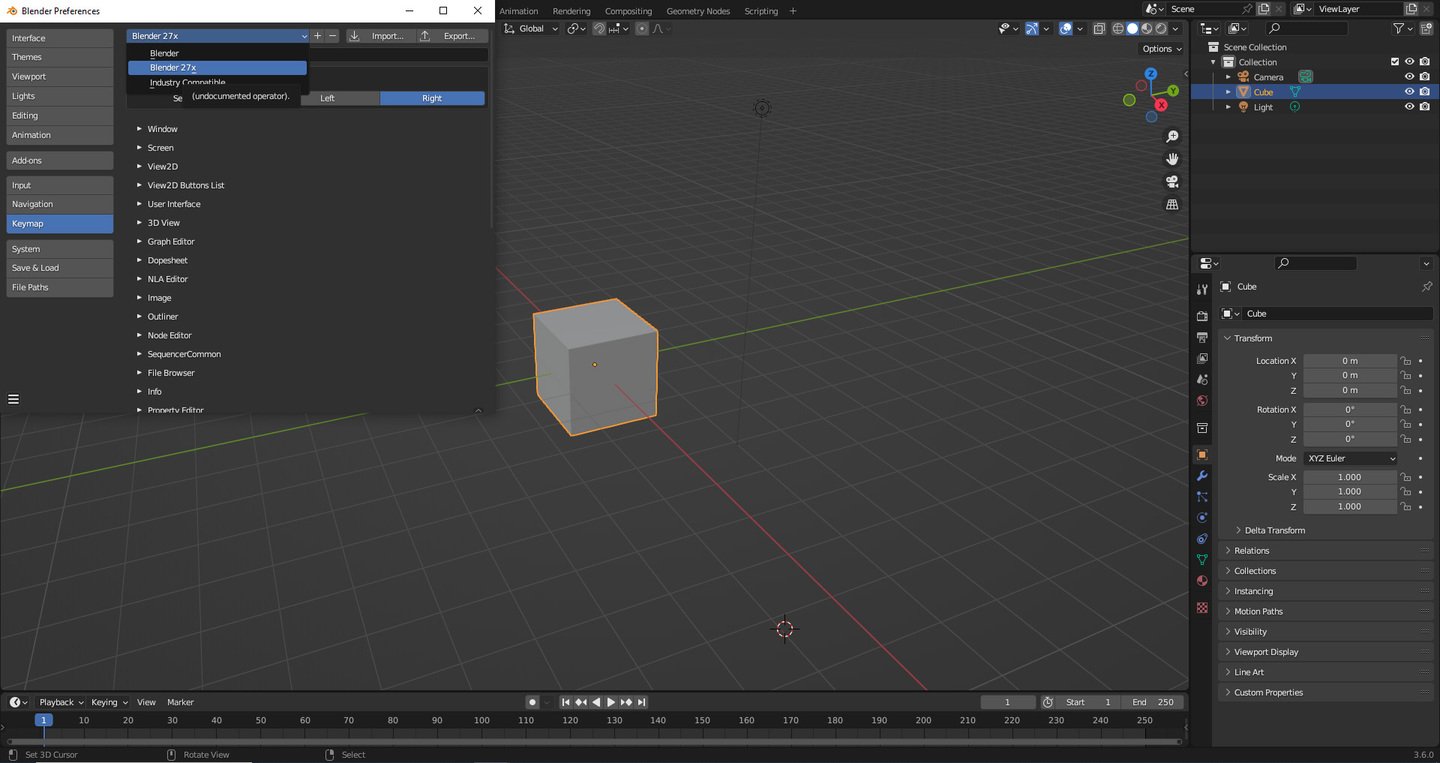Image resolution: width=1440 pixels, height=763 pixels.
Task: Click the camera view icon in viewport
Action: (x=1172, y=182)
